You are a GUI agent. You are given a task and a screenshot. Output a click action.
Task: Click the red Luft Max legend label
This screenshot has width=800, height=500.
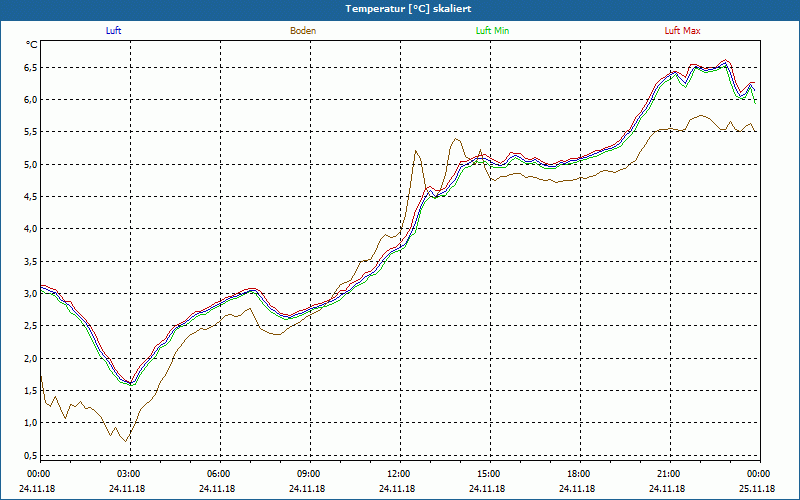coord(682,31)
